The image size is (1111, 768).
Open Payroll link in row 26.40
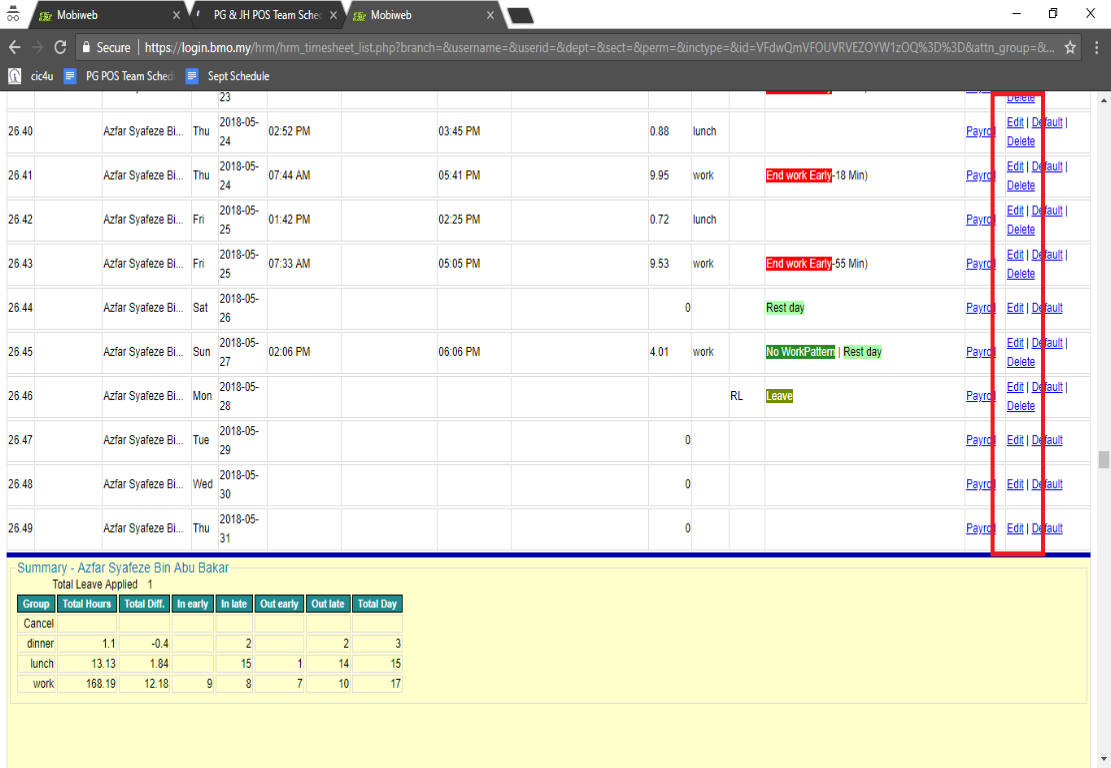981,131
